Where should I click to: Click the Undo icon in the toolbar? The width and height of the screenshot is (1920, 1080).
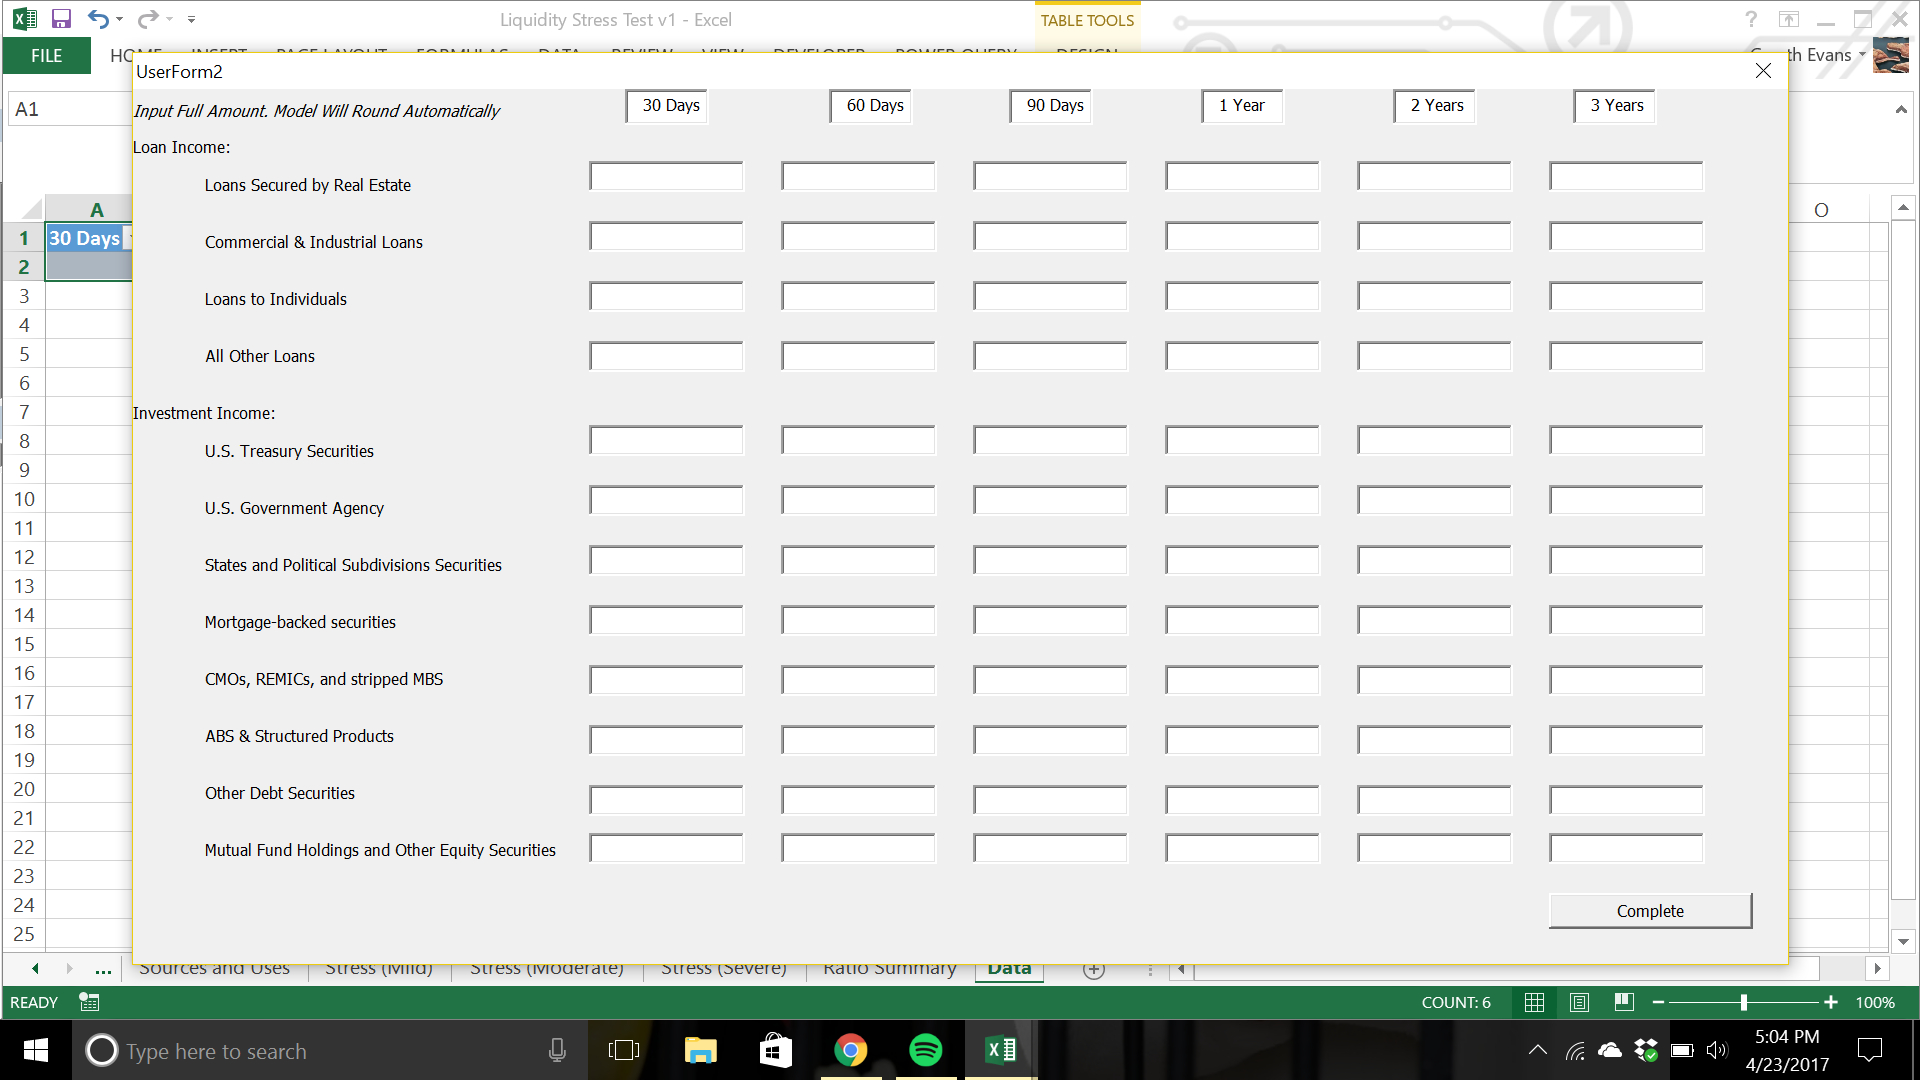98,18
